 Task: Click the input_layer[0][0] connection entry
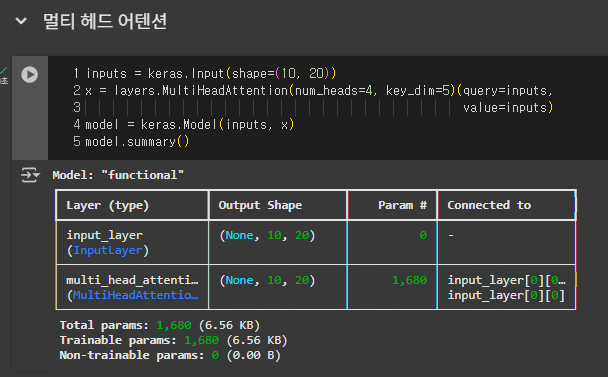tap(506, 295)
